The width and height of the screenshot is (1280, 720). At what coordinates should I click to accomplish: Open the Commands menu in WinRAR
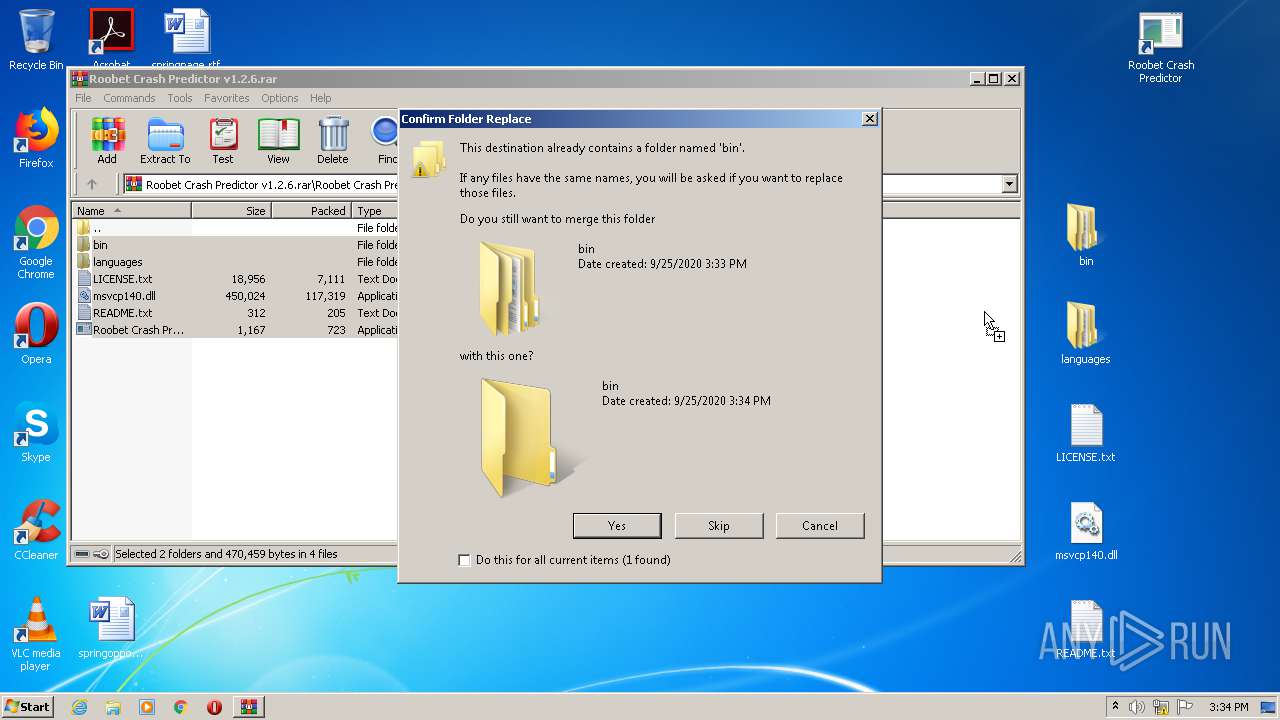(x=129, y=98)
